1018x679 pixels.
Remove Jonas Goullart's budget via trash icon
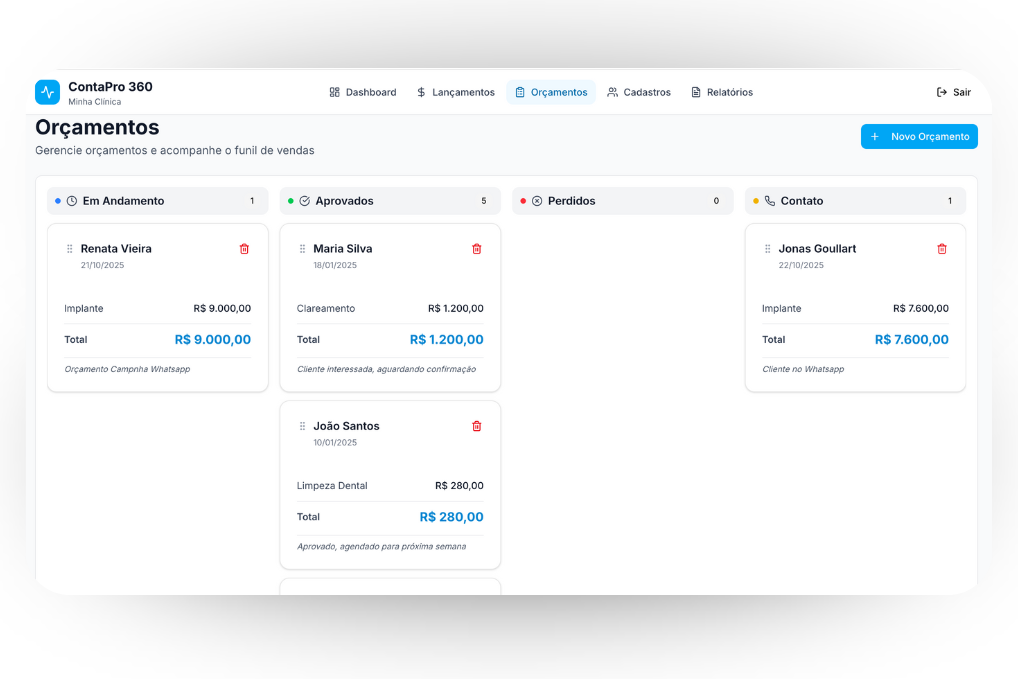click(x=941, y=249)
